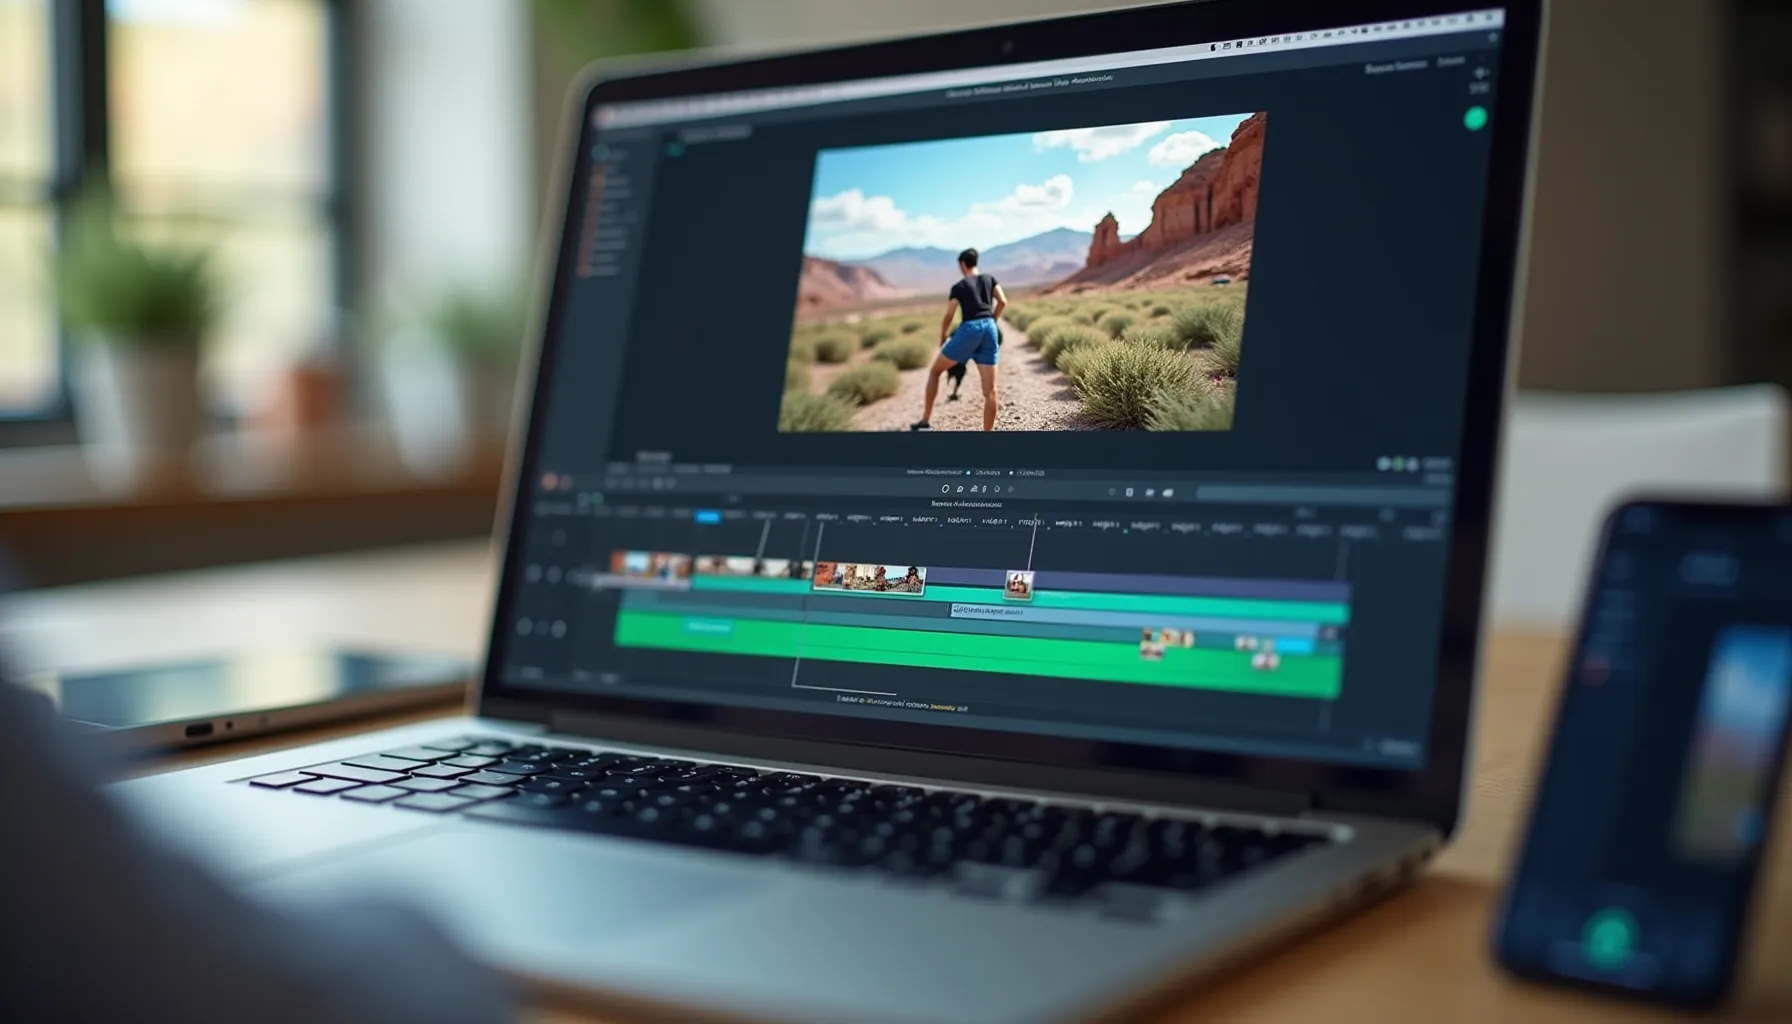Click the clipboard icon in the timeline toolbar
Screen dimensions: 1792x1024
click(1129, 492)
